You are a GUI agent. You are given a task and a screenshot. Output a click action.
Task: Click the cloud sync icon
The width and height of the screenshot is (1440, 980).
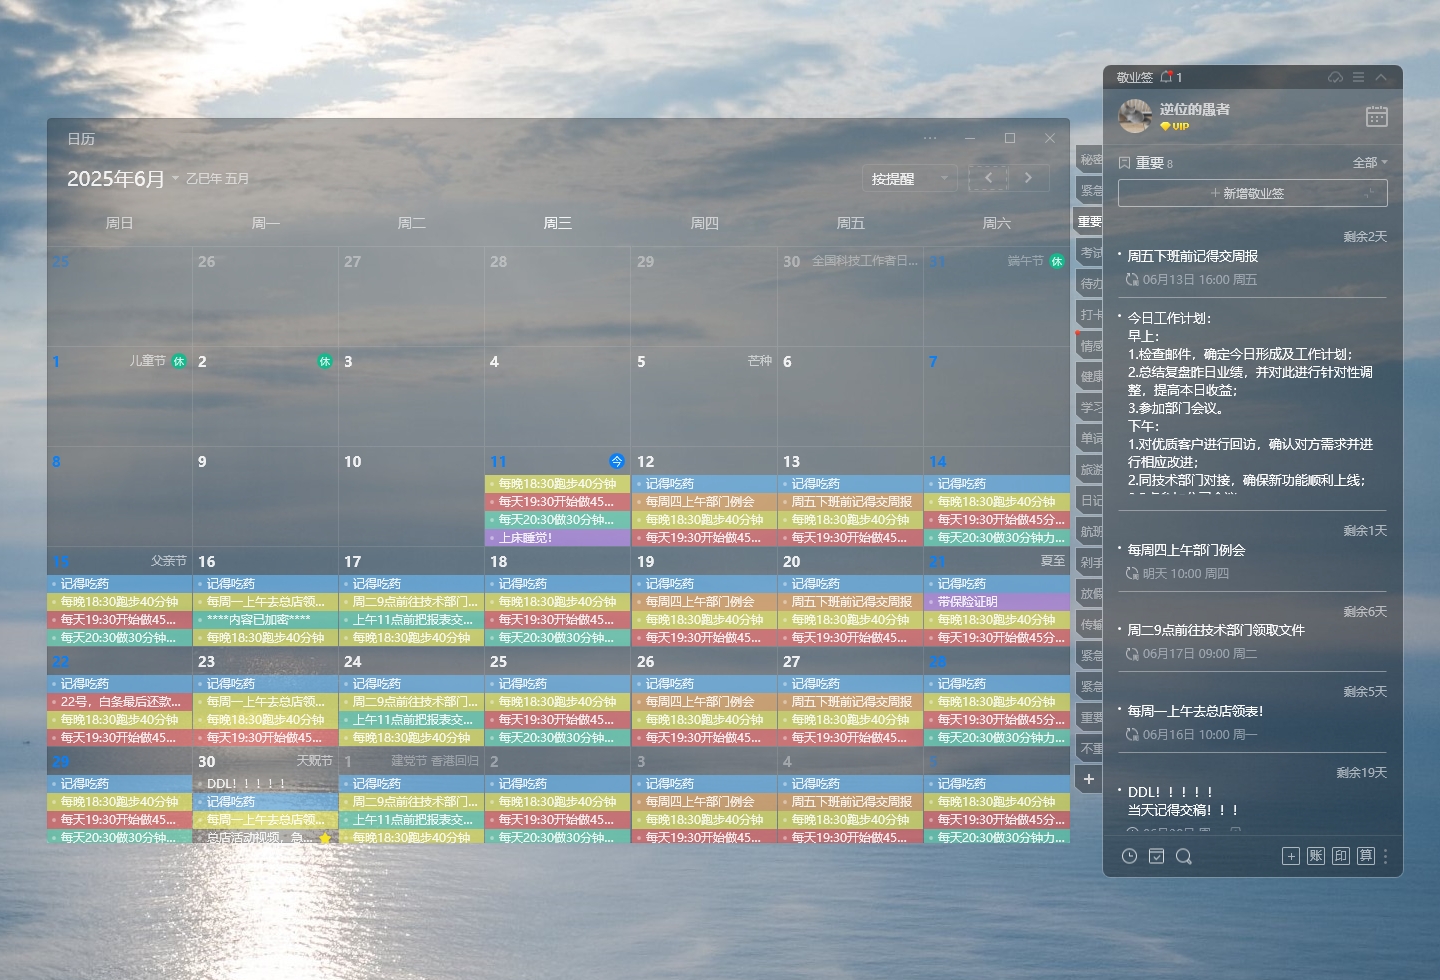click(x=1335, y=77)
